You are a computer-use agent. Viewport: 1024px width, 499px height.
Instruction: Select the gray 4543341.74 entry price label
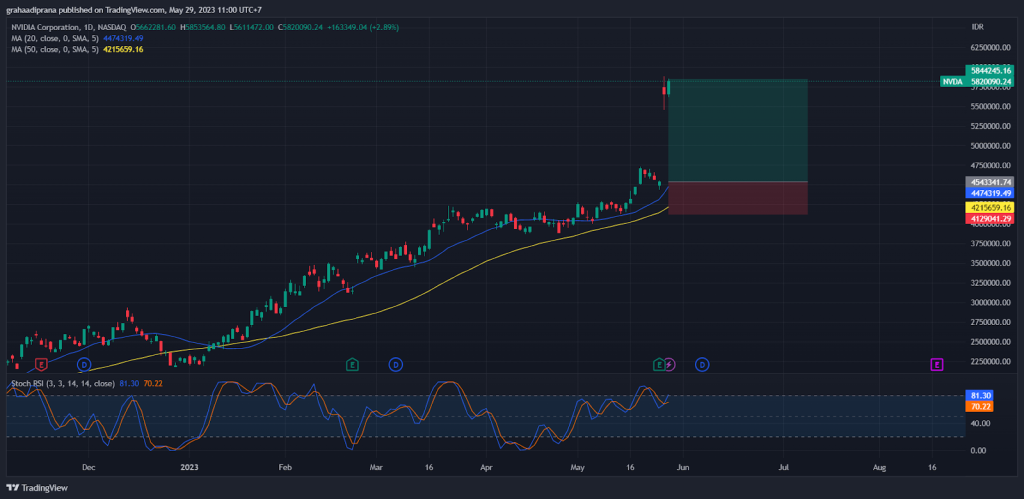(989, 182)
